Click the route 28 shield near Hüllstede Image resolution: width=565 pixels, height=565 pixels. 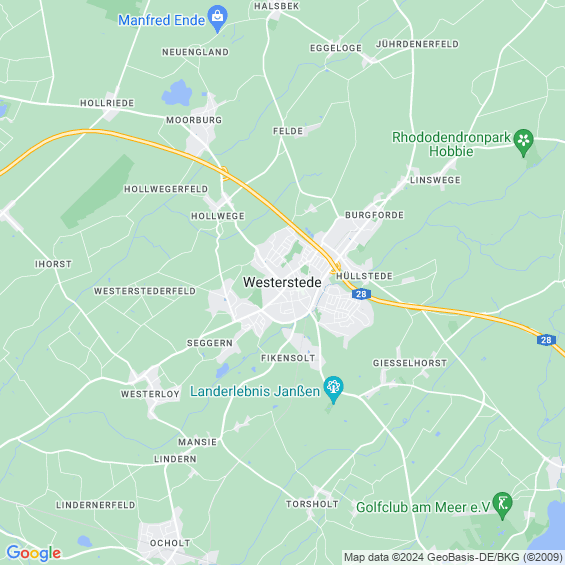361,294
